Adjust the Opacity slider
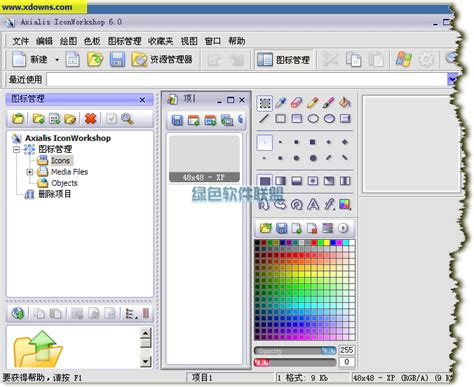Image resolution: width=474 pixels, height=387 pixels. click(x=295, y=351)
